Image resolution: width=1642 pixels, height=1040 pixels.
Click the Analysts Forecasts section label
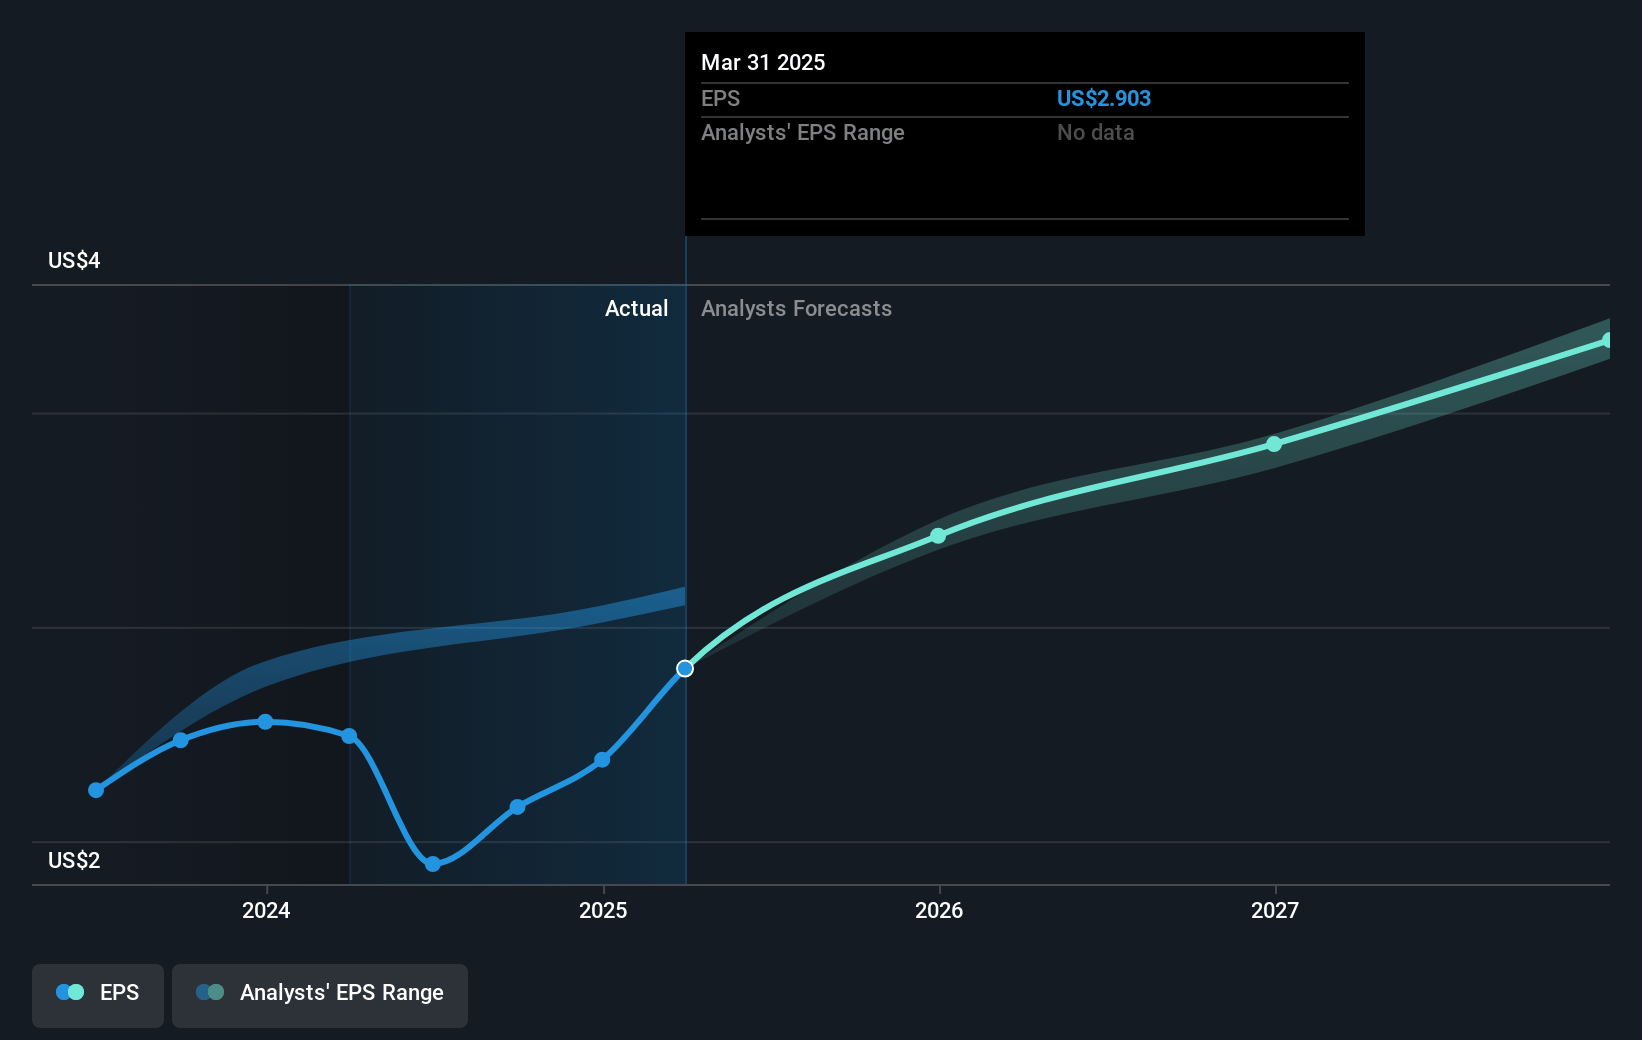point(796,309)
